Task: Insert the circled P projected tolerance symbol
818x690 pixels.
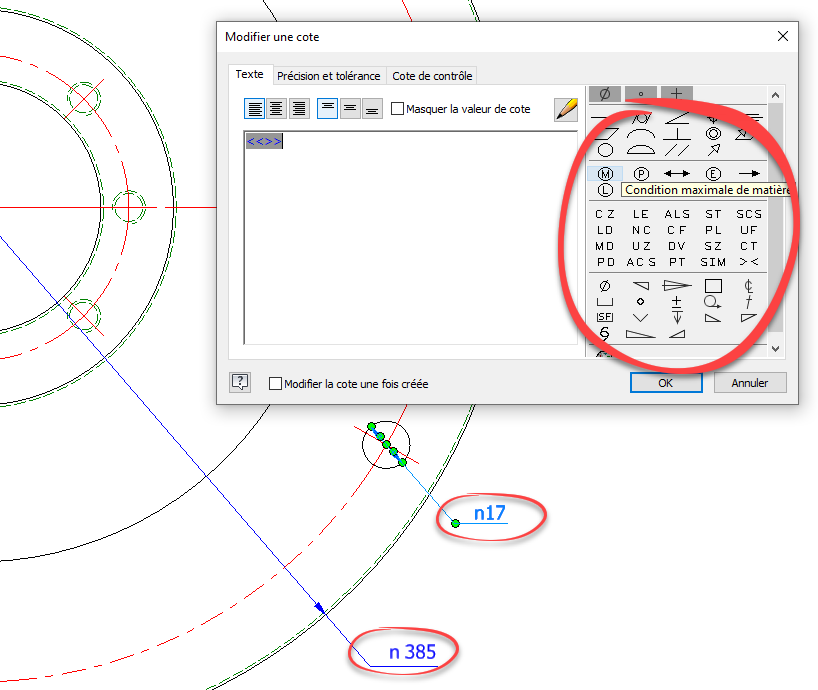Action: click(x=641, y=174)
